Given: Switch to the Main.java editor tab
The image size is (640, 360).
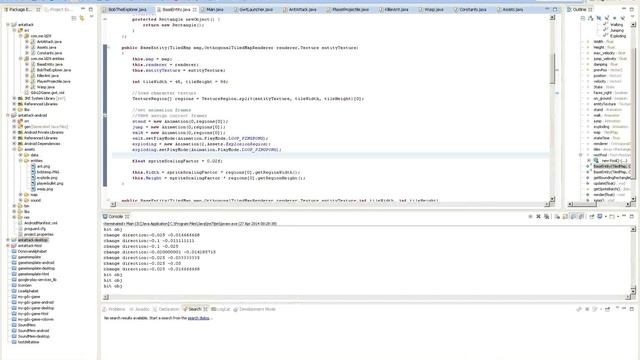Looking at the screenshot, I should (215, 9).
